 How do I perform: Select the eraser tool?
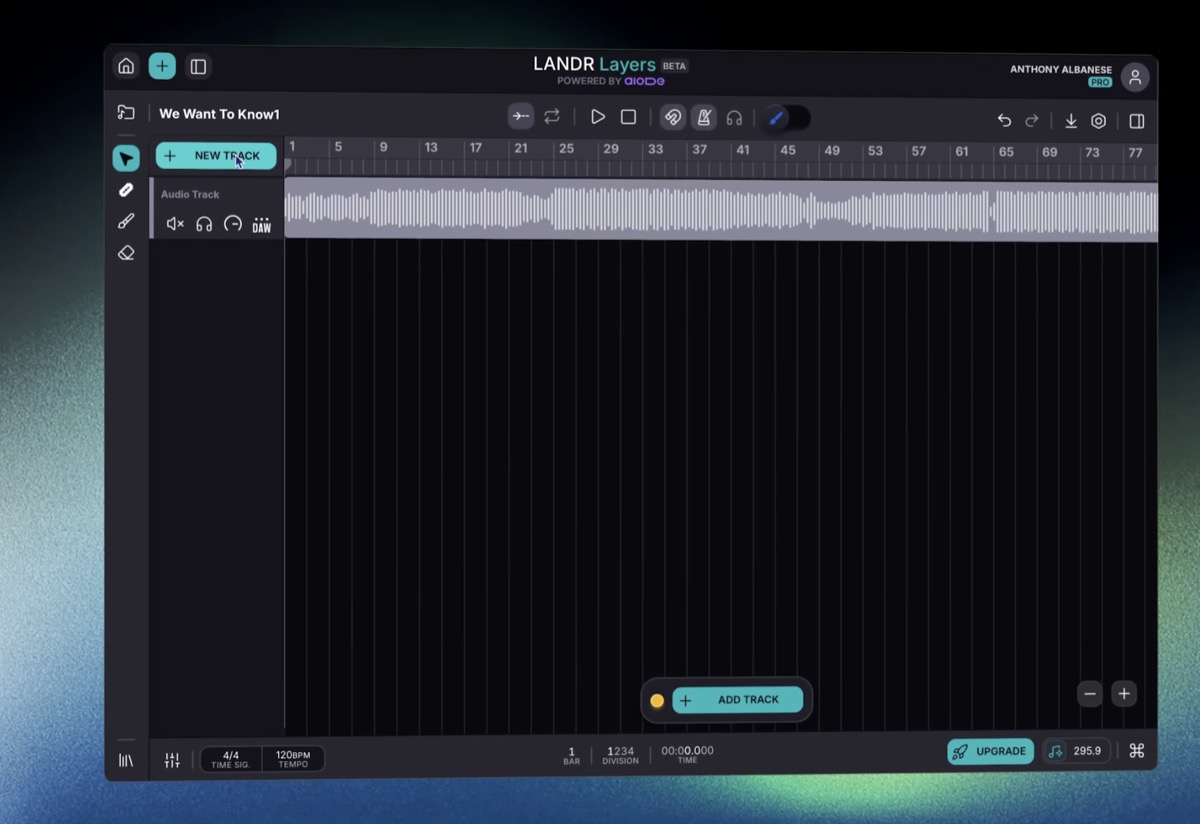click(126, 254)
